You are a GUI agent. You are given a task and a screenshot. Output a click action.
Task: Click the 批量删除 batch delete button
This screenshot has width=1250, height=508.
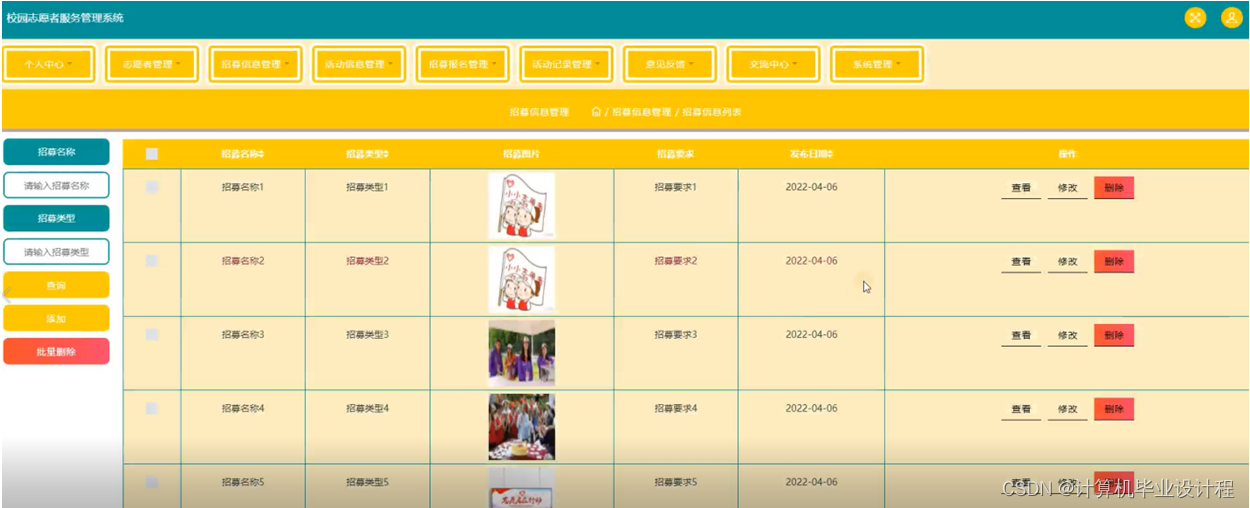[56, 352]
